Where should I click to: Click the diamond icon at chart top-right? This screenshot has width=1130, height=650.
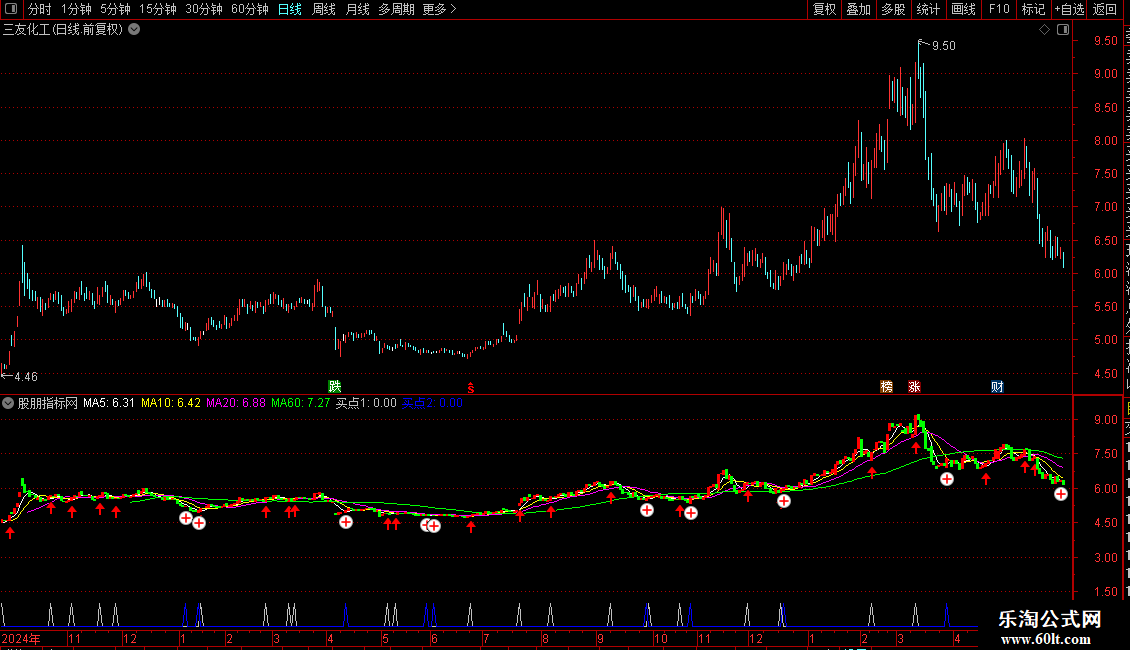pyautogui.click(x=1044, y=30)
